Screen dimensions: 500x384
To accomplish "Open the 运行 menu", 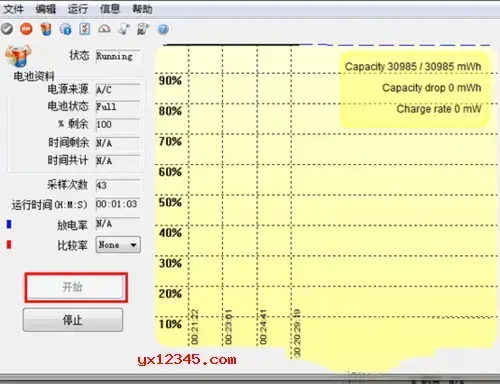I will pos(78,9).
